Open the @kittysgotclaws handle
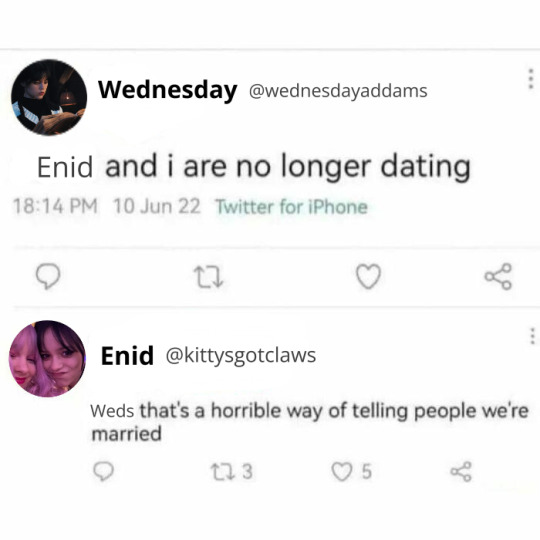 pos(241,356)
